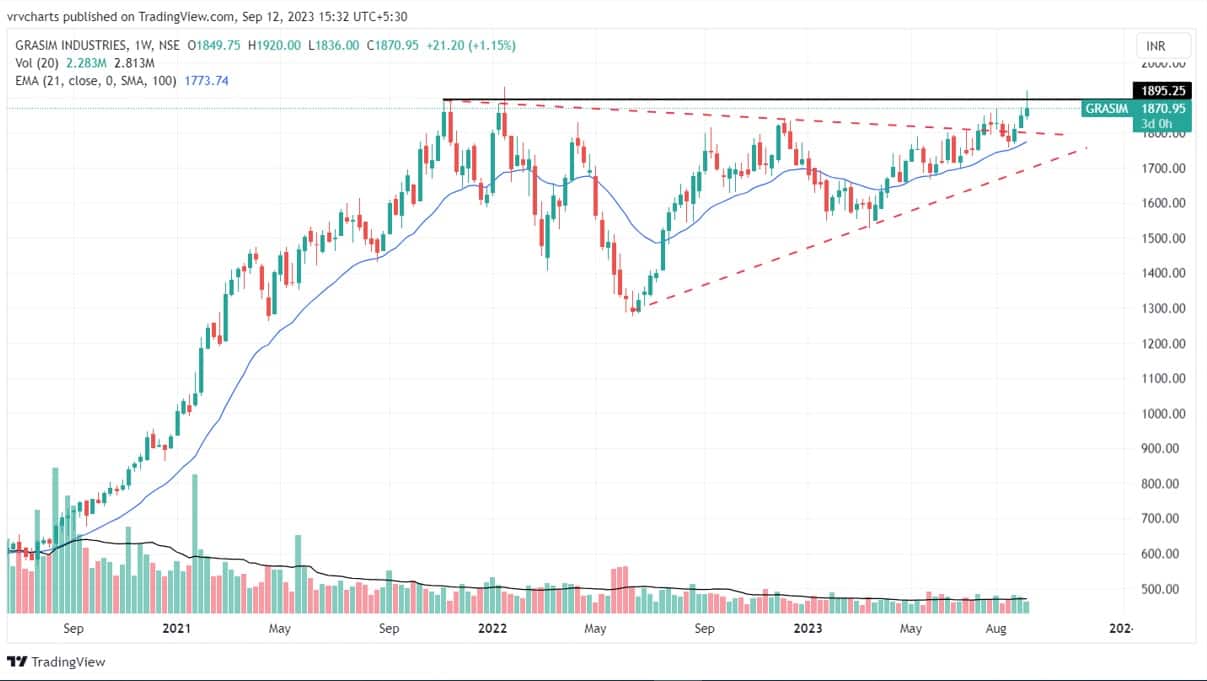Click the INR currency box
The image size is (1207, 681).
[1164, 46]
